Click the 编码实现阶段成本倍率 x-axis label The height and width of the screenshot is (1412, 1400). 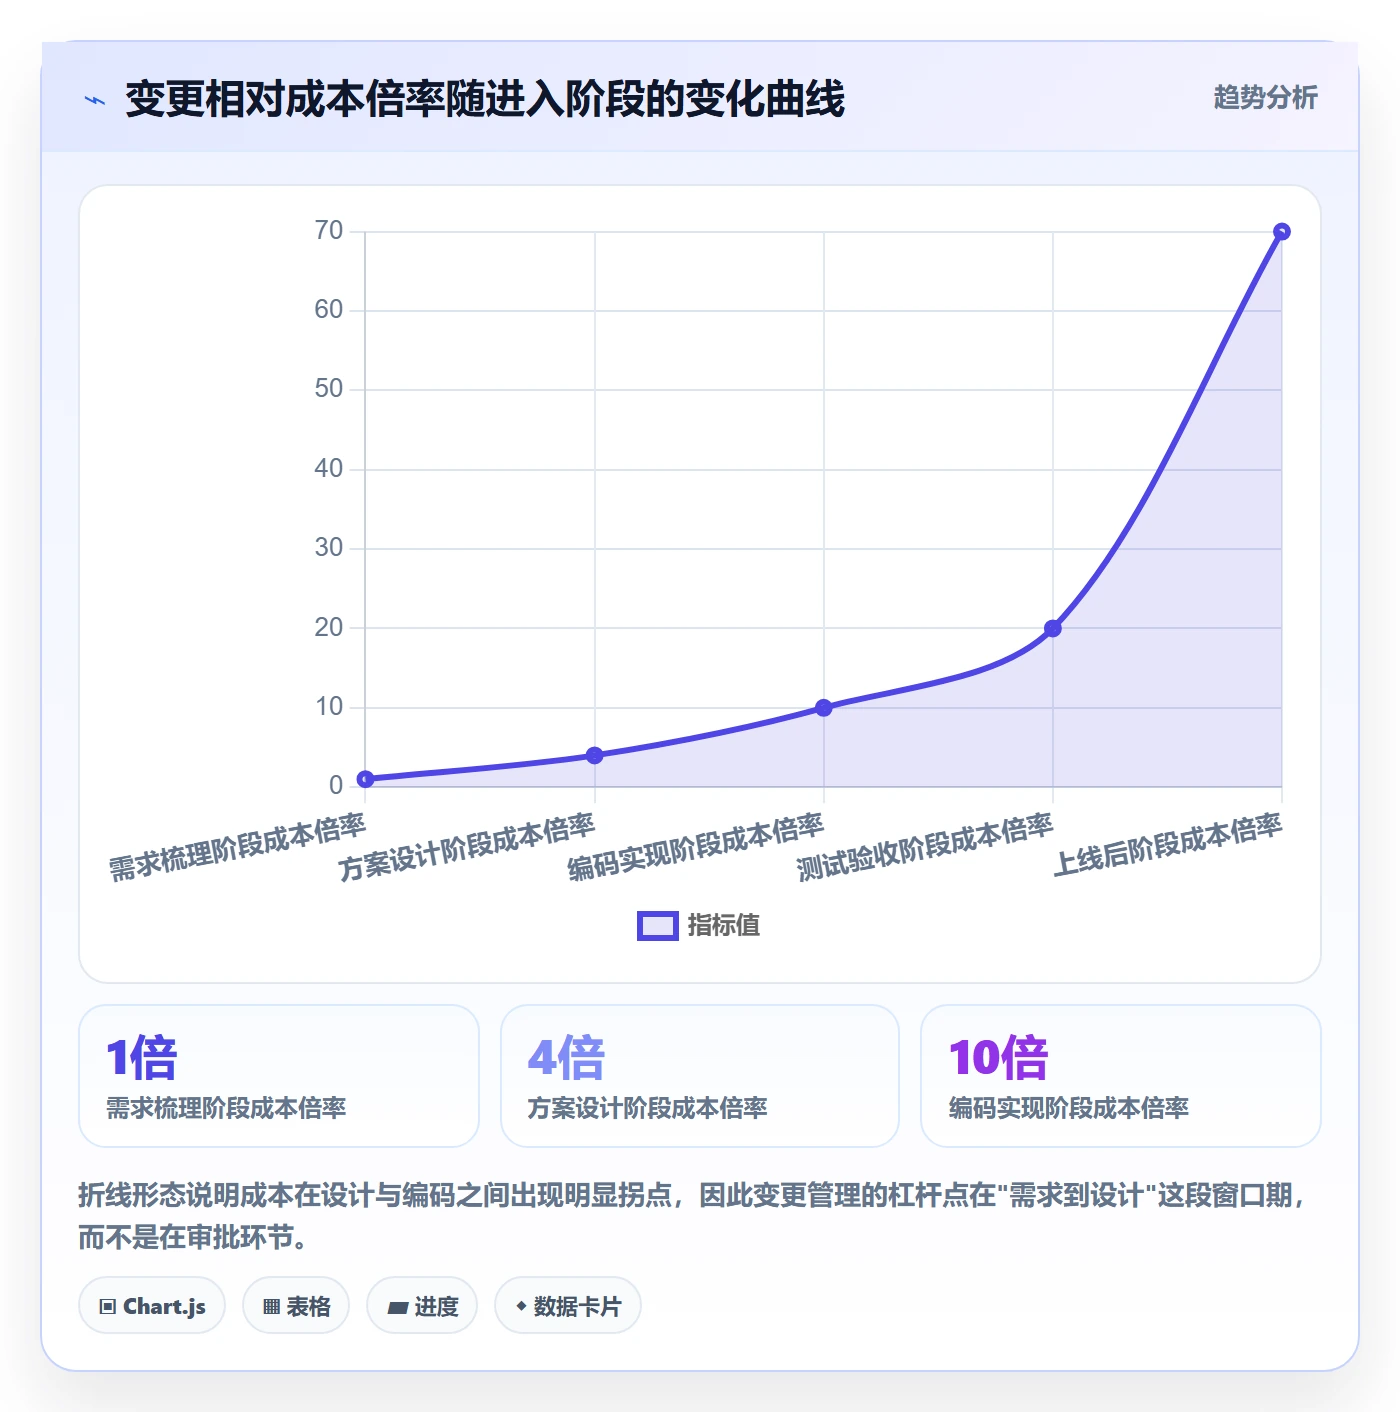click(x=696, y=847)
